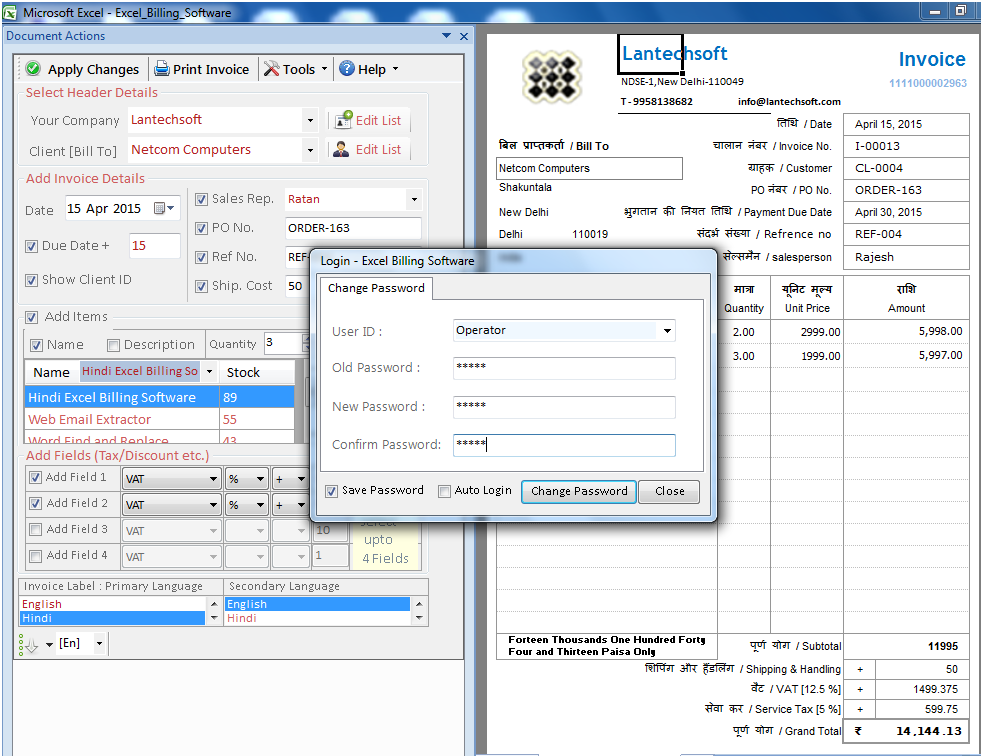981x756 pixels.
Task: Click the Grand Total 14,144.13 cell
Action: 906,731
